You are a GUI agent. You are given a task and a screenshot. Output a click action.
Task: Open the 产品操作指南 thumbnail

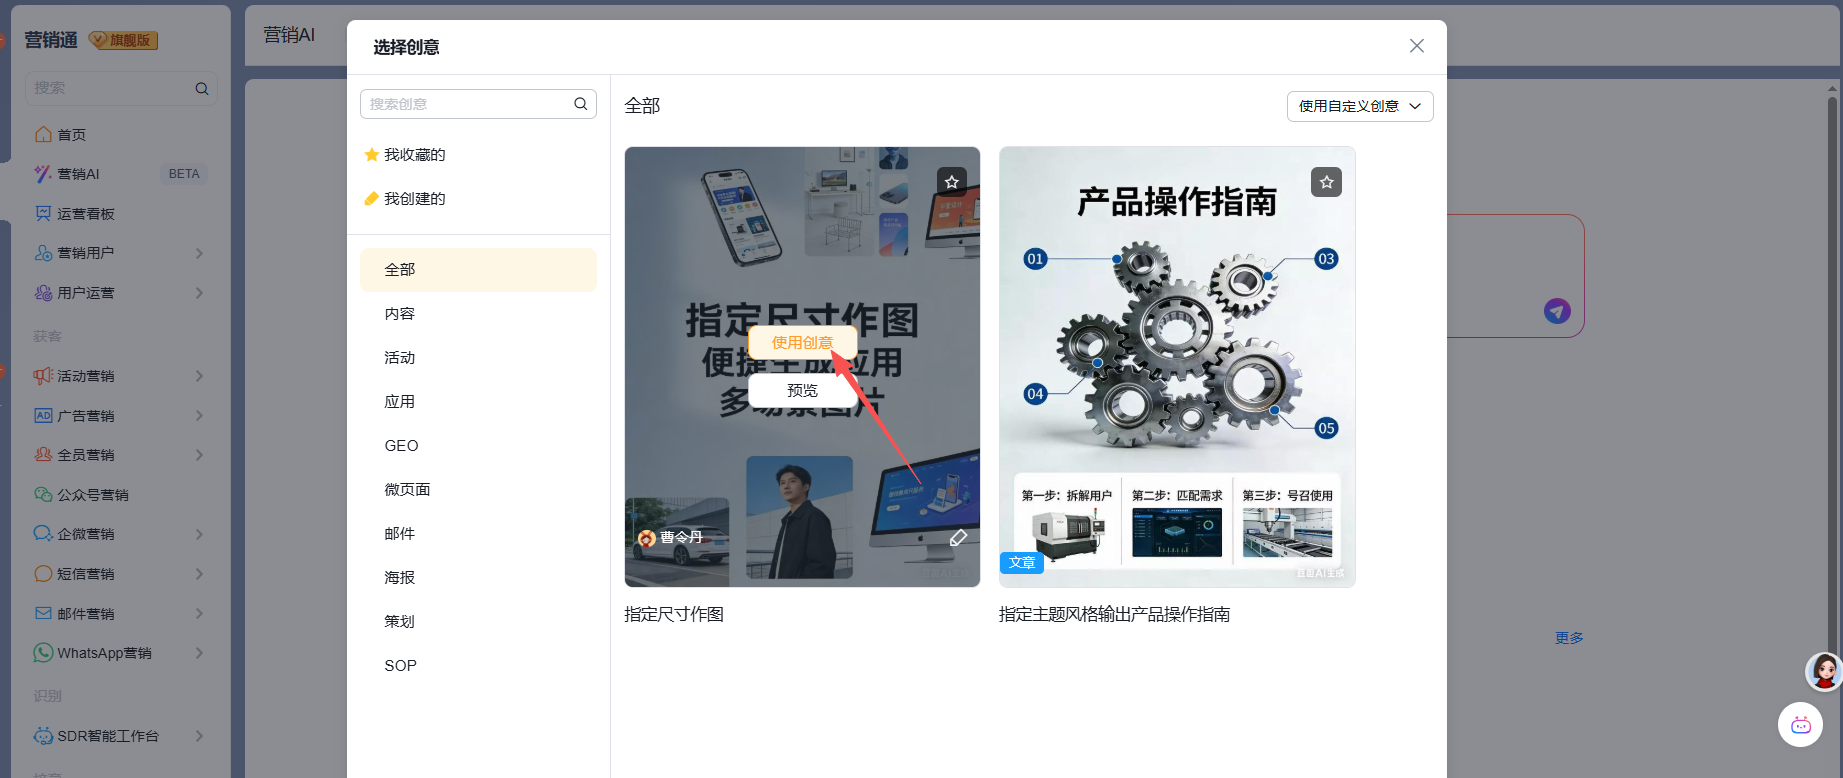pyautogui.click(x=1177, y=367)
